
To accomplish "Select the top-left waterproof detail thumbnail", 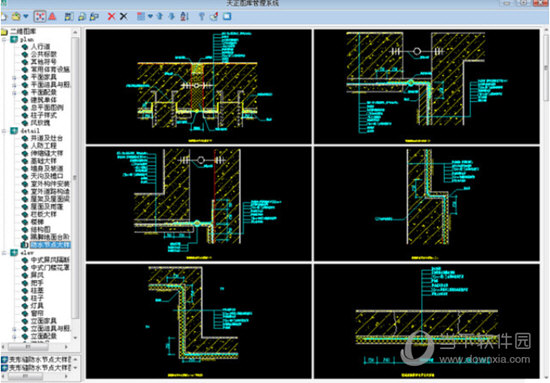I will 199,87.
